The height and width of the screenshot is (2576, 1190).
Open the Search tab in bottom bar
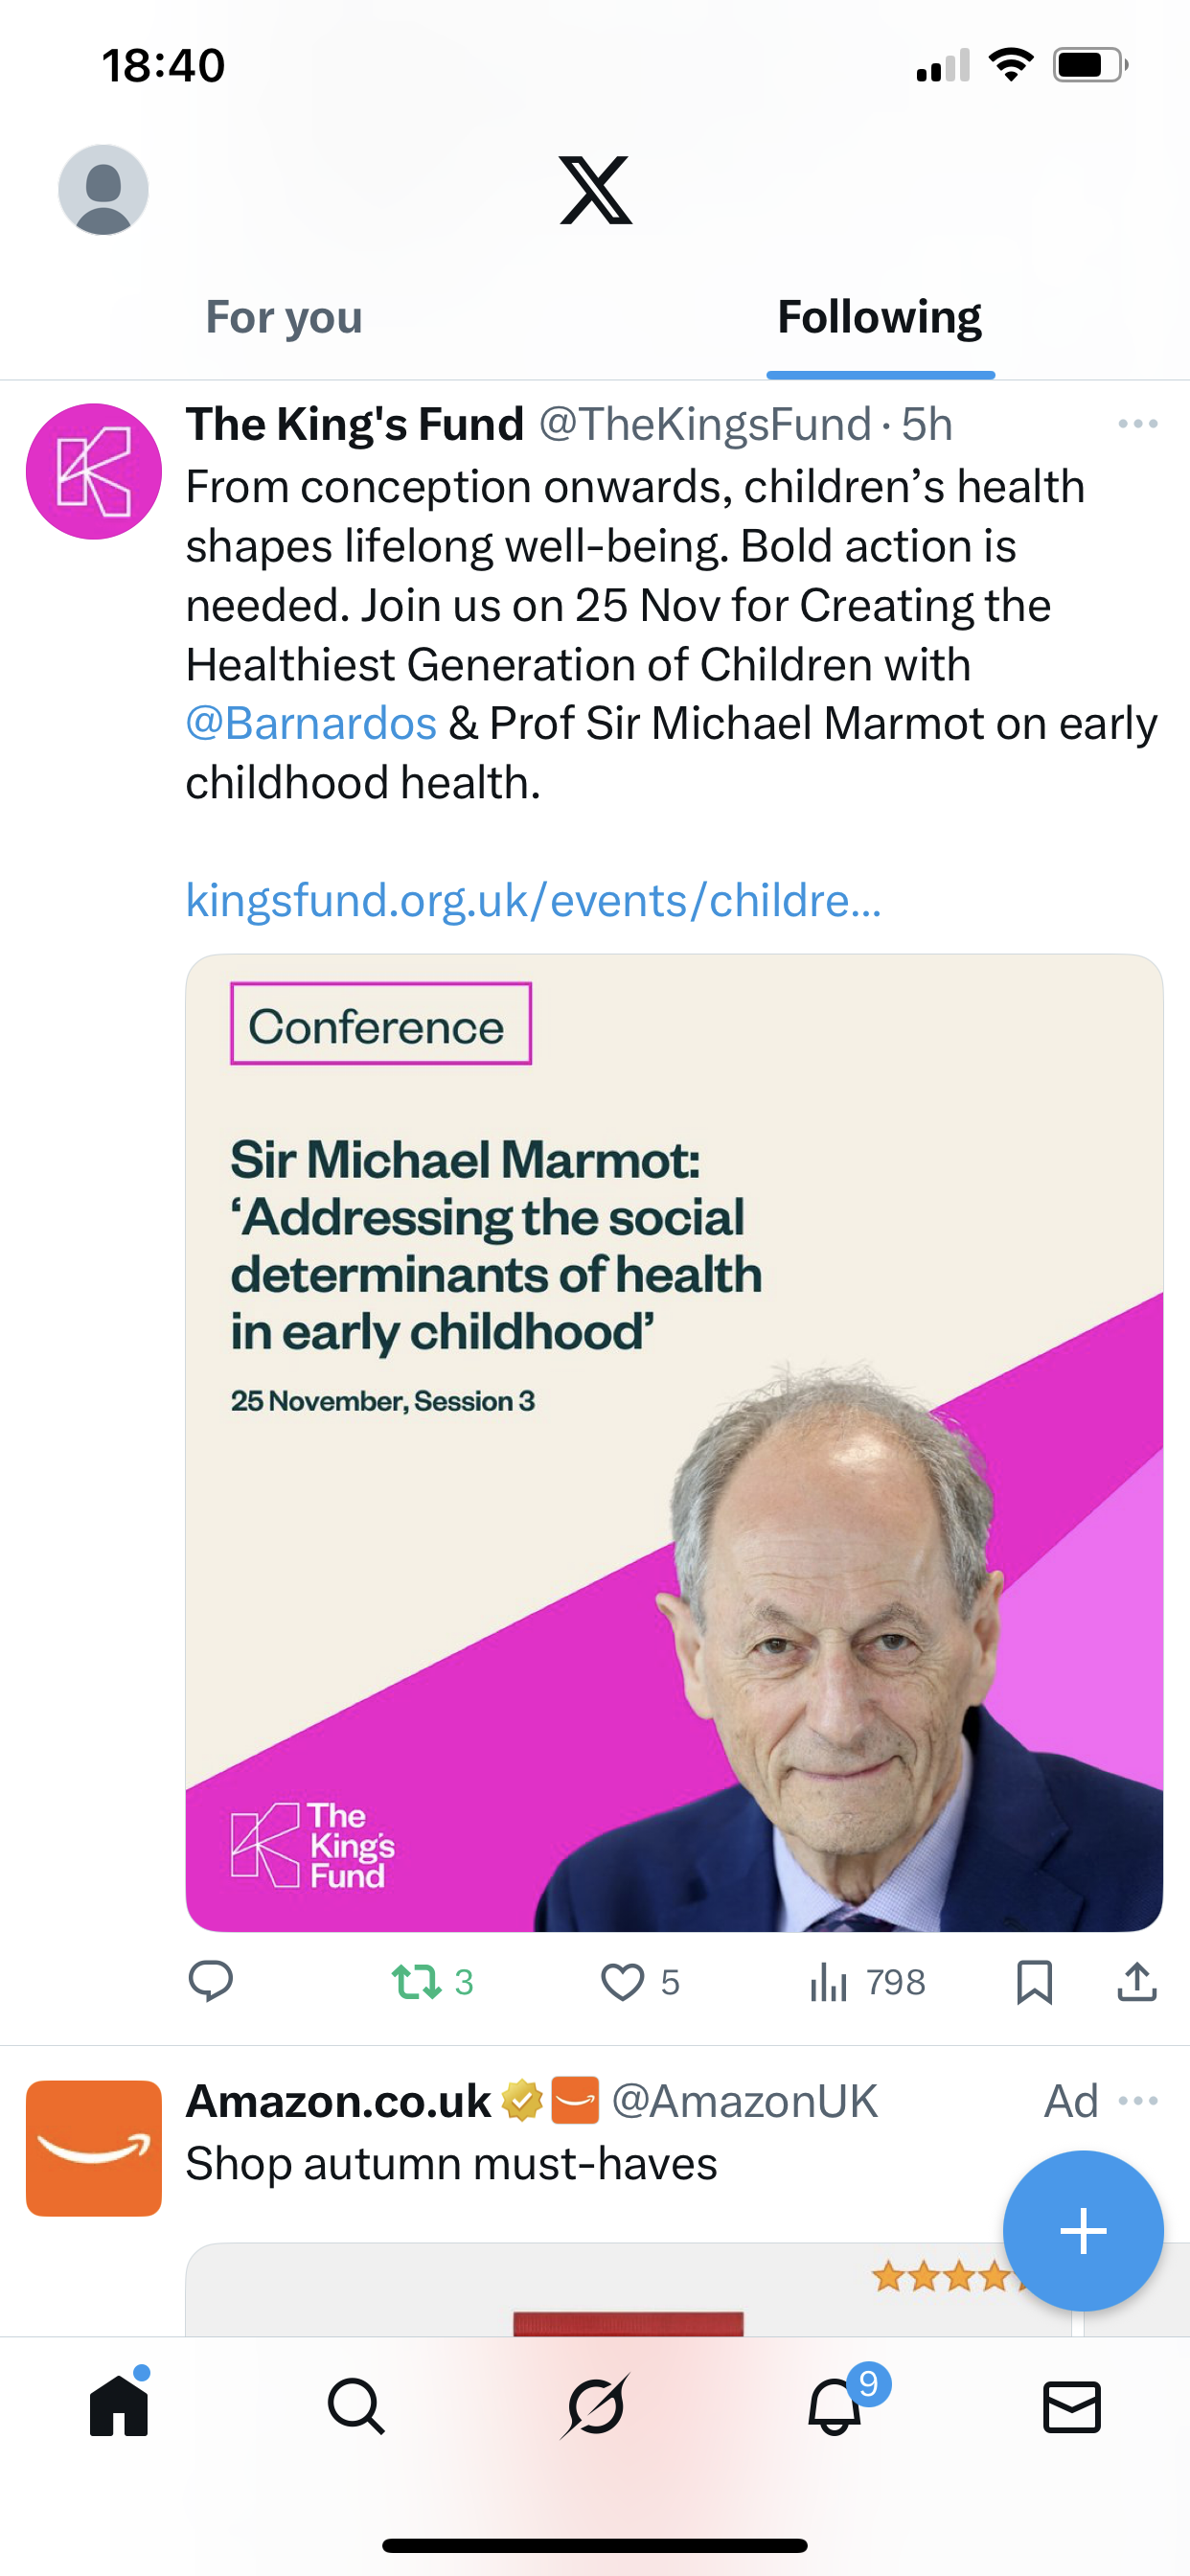click(x=356, y=2406)
